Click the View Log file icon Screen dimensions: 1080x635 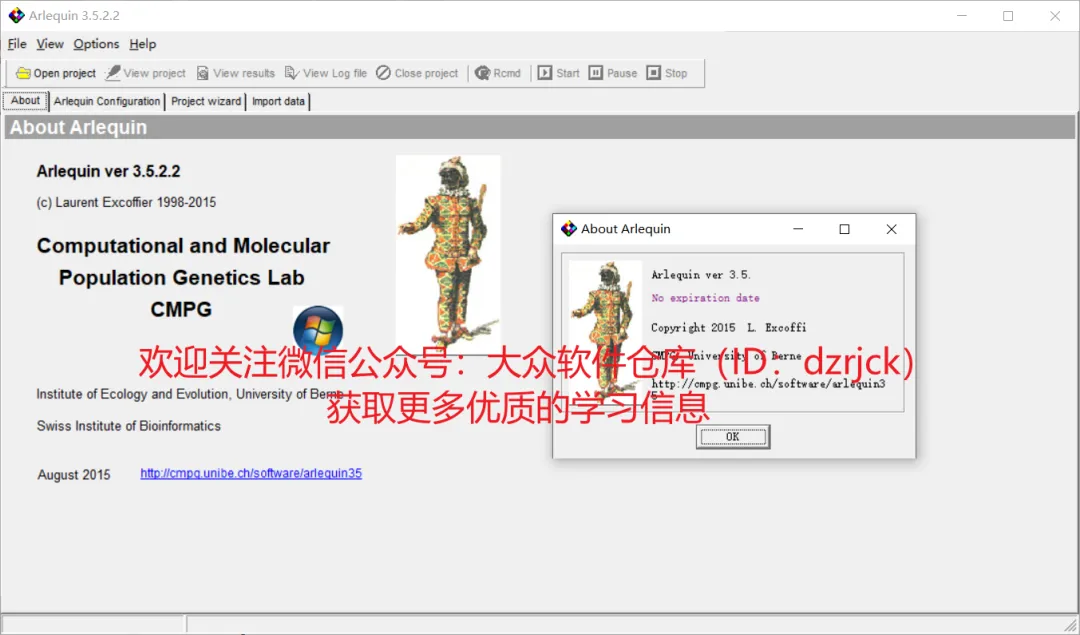(291, 73)
